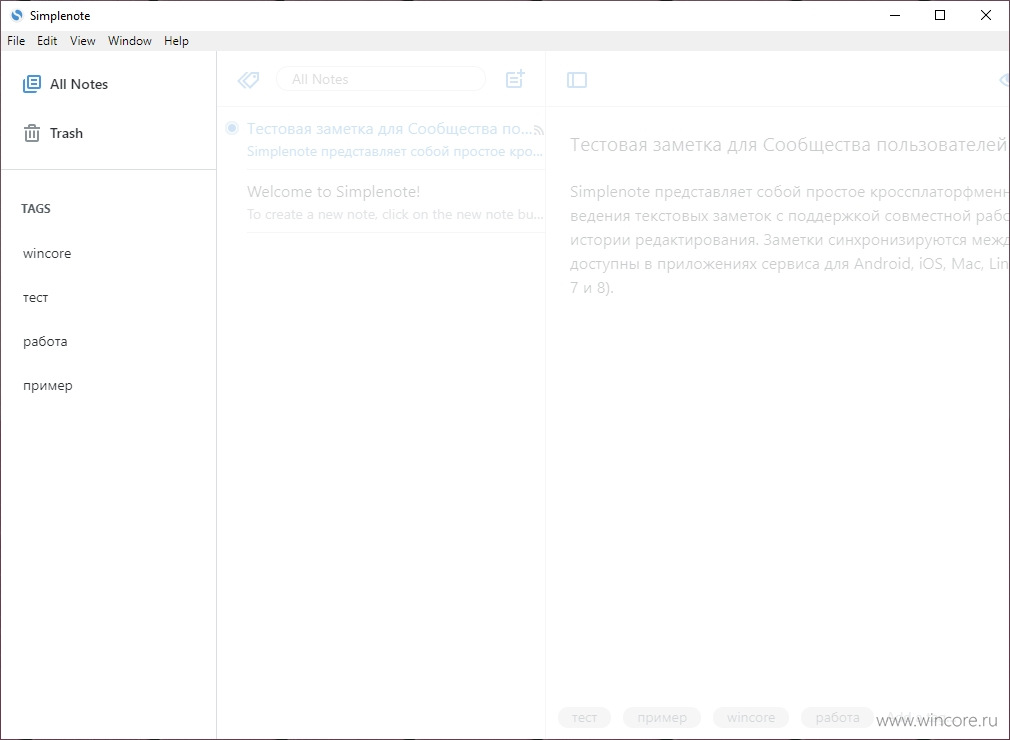1010x740 pixels.
Task: Click the tags menu icon in toolbar
Action: (x=248, y=80)
